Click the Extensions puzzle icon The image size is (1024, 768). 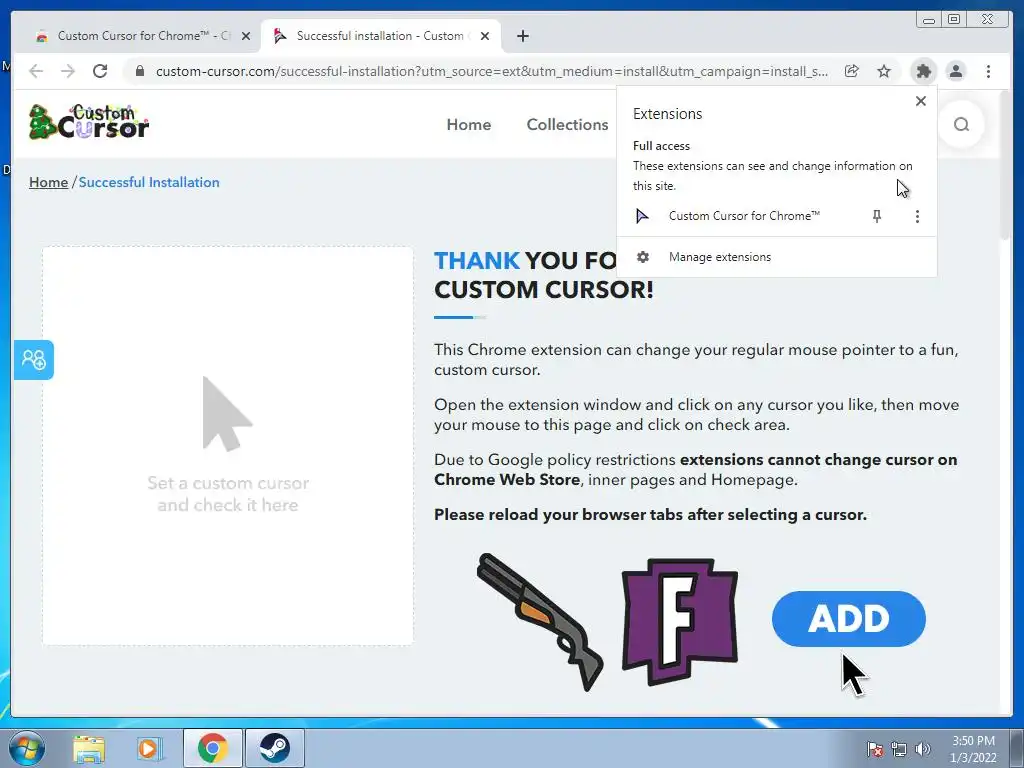pyautogui.click(x=923, y=71)
